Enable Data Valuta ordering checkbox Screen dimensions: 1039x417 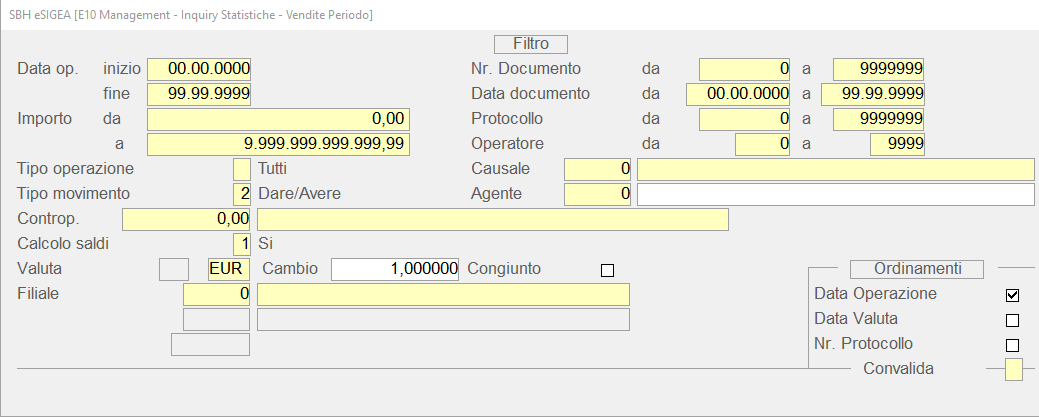click(x=1012, y=320)
